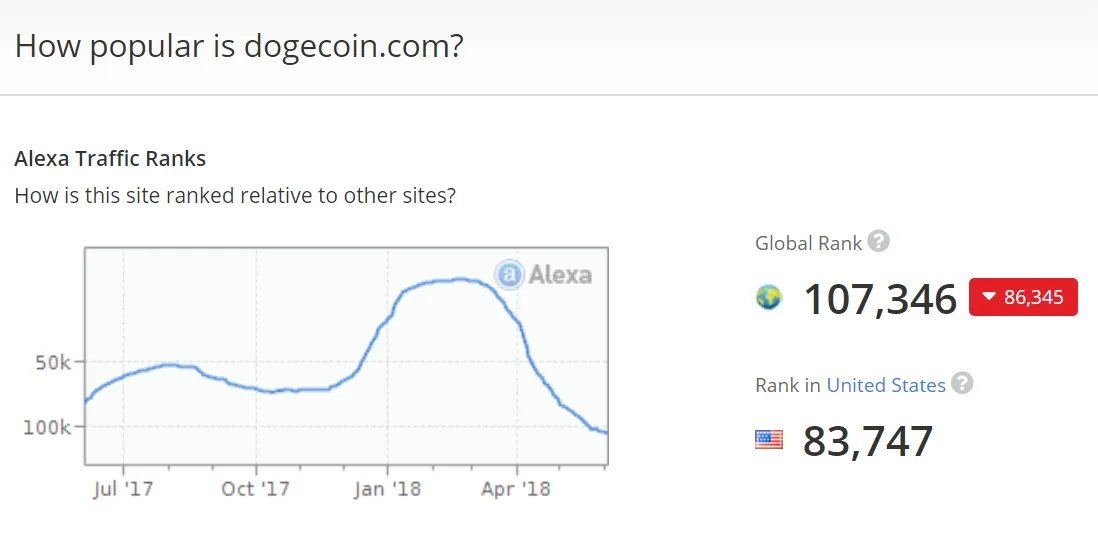Click the Alexa Traffic Ranks heading
The height and width of the screenshot is (534, 1098).
coord(110,159)
